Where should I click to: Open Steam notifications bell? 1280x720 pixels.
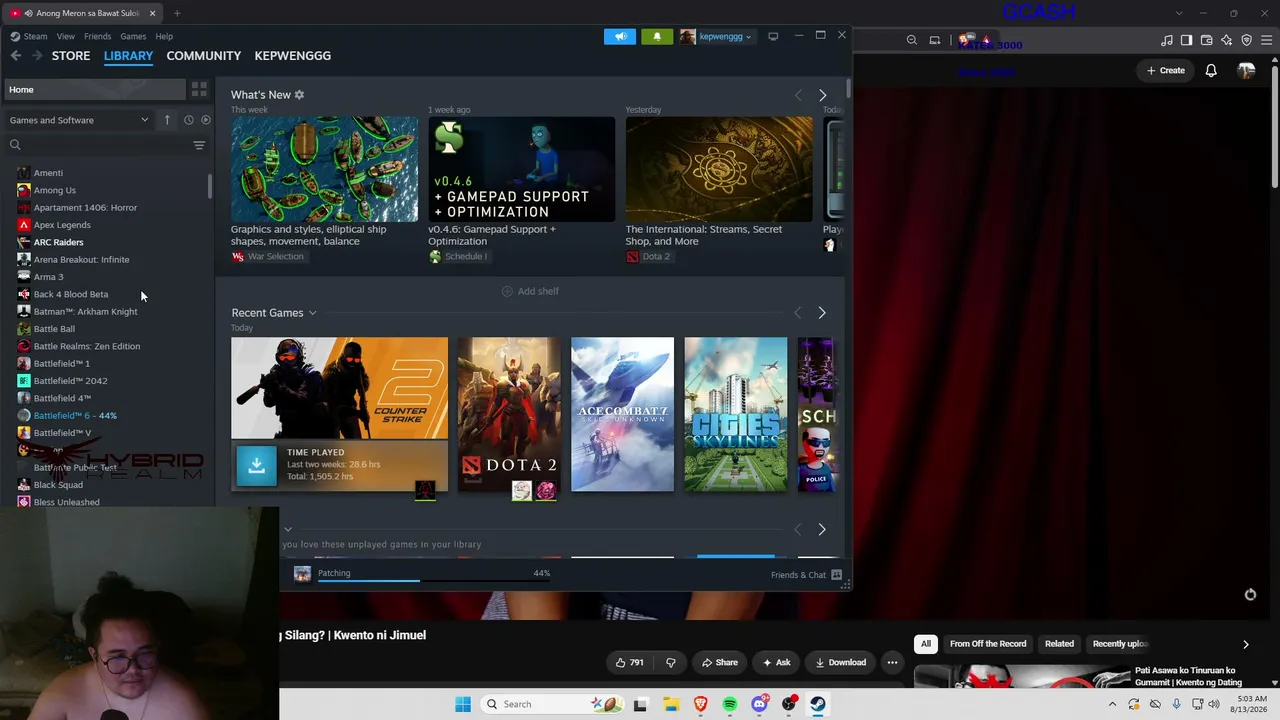[657, 37]
